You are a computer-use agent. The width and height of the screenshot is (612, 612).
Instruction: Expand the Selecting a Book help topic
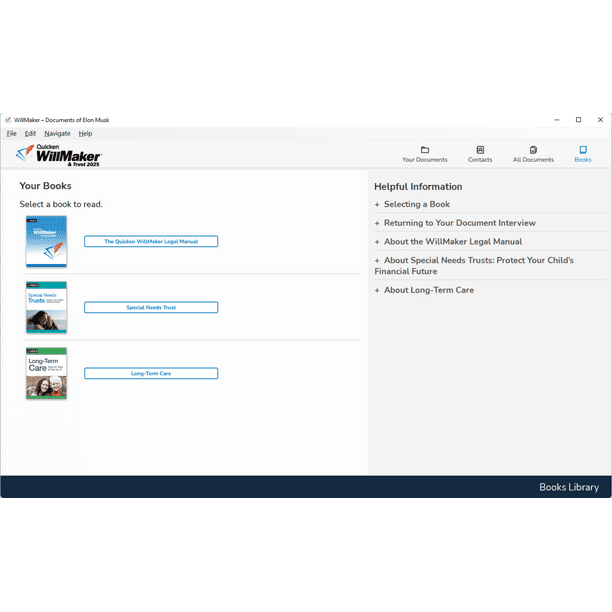click(416, 204)
